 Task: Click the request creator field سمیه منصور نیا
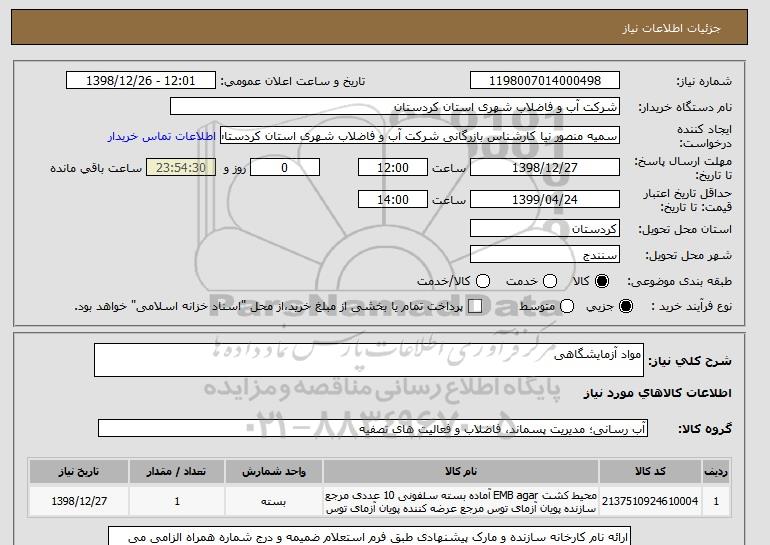coord(420,136)
